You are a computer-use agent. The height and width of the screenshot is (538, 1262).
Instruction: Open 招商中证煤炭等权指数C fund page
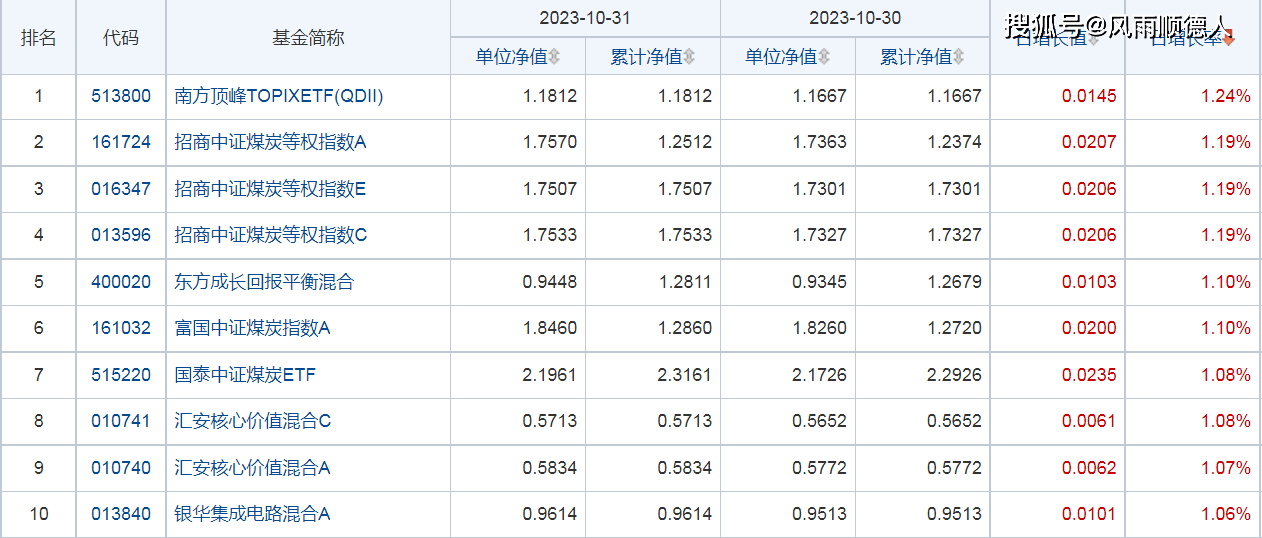(271, 235)
